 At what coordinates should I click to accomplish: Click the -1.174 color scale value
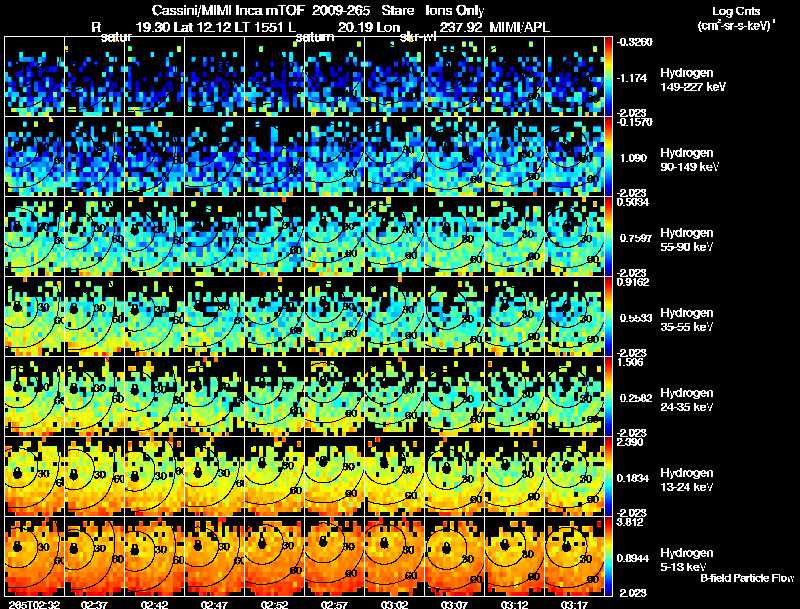coord(633,78)
